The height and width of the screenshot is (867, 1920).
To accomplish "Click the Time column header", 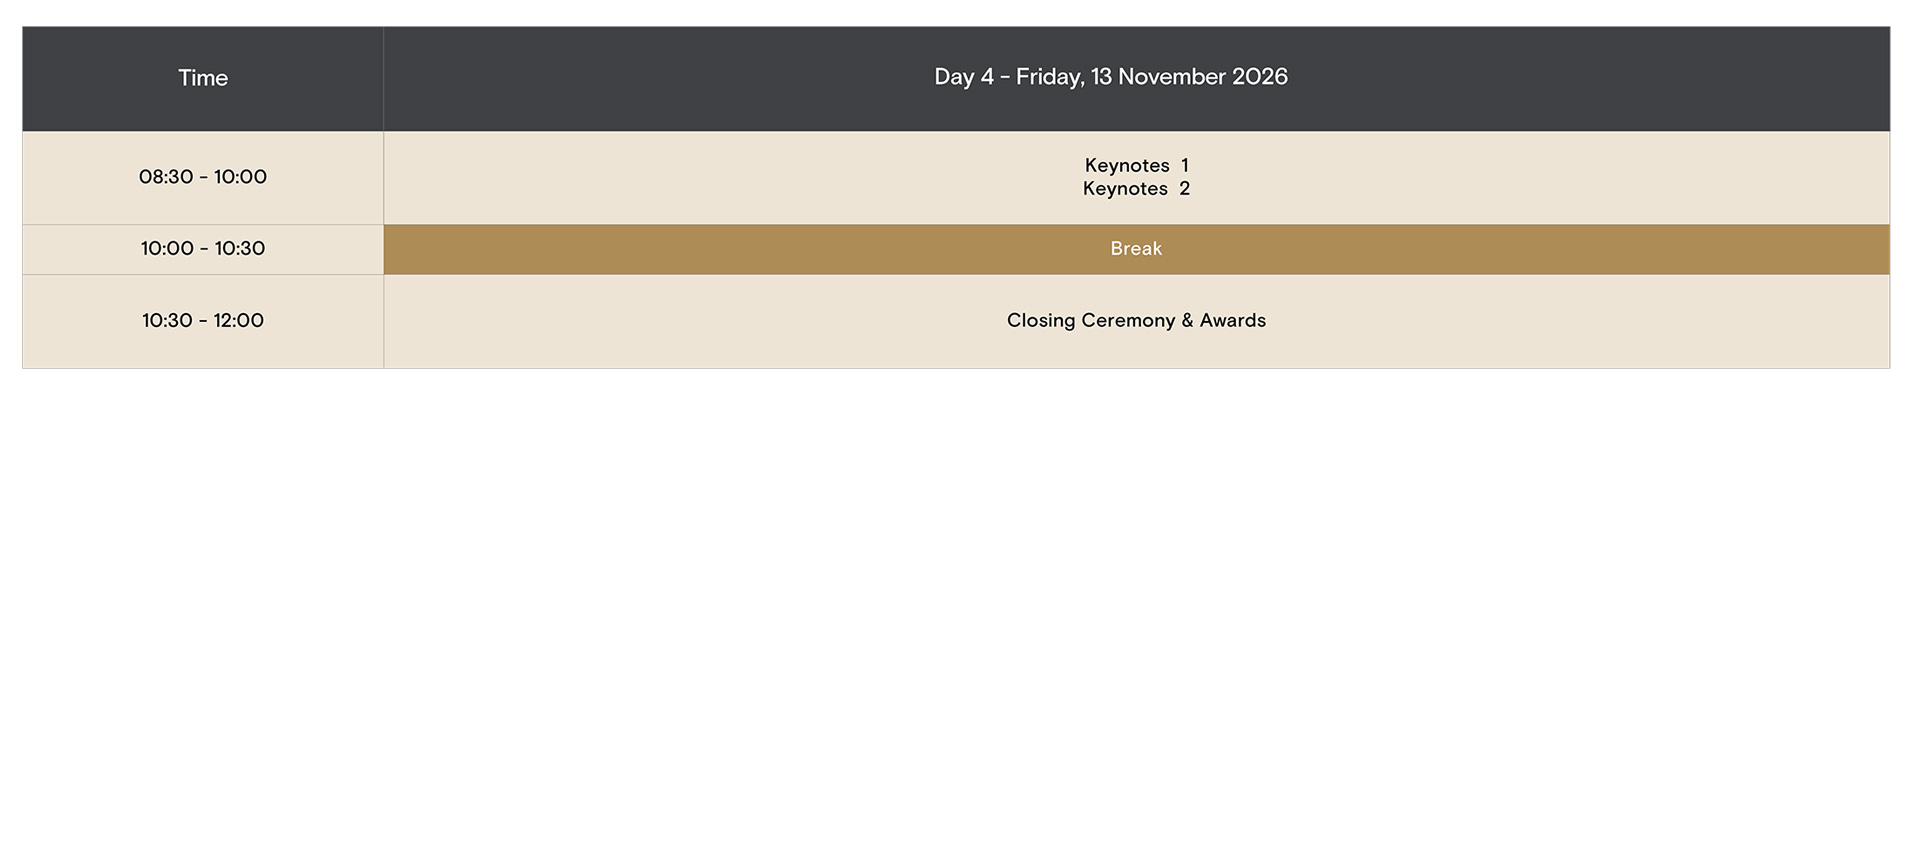I will coord(203,78).
